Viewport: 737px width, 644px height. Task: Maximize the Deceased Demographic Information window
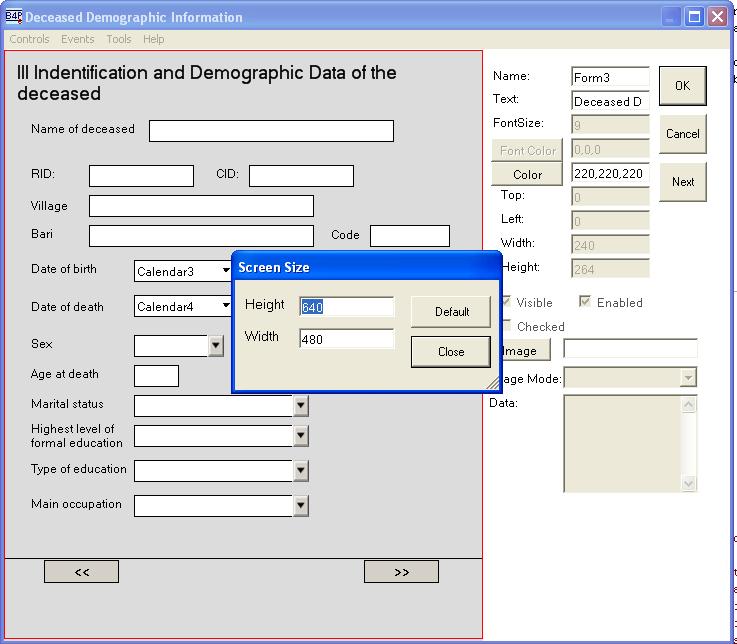694,17
